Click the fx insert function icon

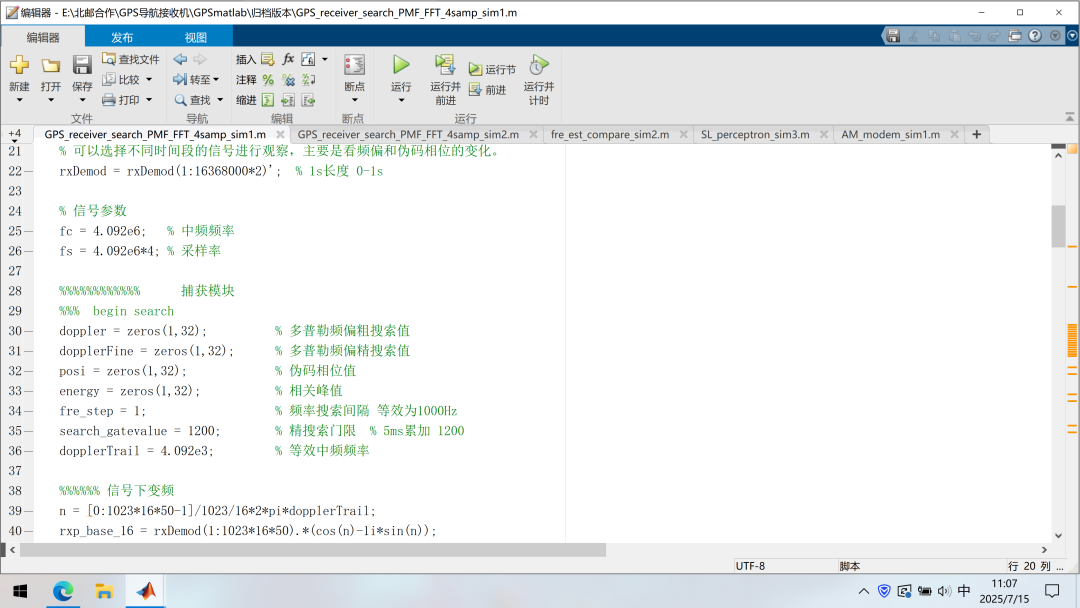click(288, 60)
